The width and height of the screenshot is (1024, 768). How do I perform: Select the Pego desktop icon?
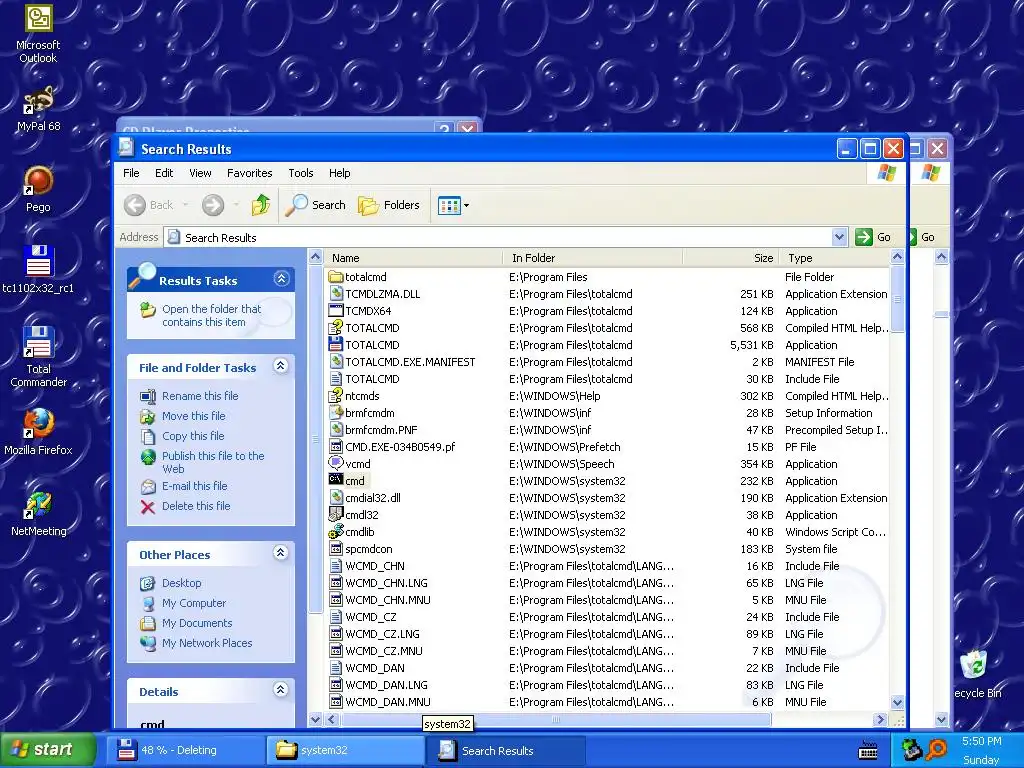point(38,189)
